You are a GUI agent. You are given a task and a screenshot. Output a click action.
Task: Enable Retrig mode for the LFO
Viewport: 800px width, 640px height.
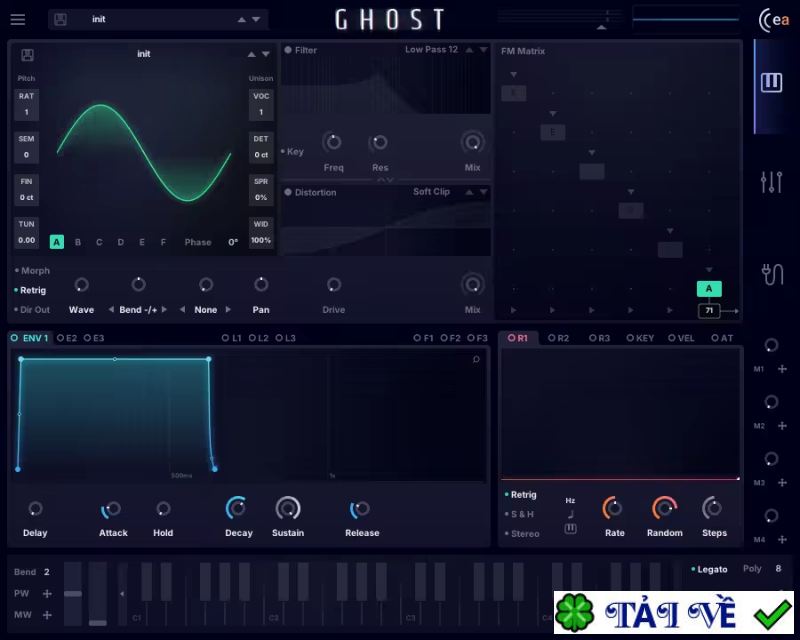[x=520, y=495]
